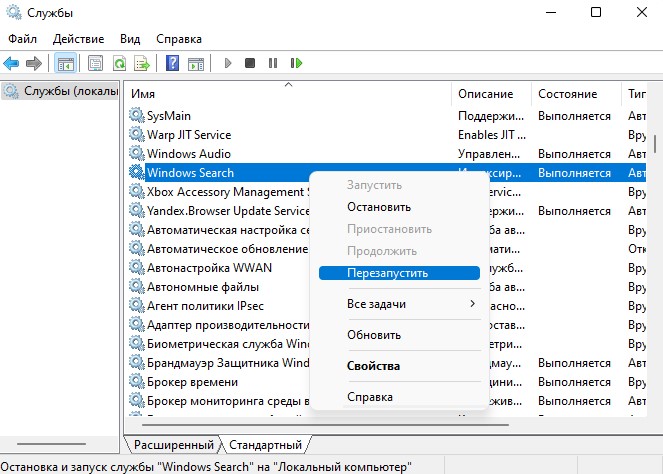The height and width of the screenshot is (474, 663).
Task: Click the left pane horizontal scrollbar
Action: pos(52,444)
